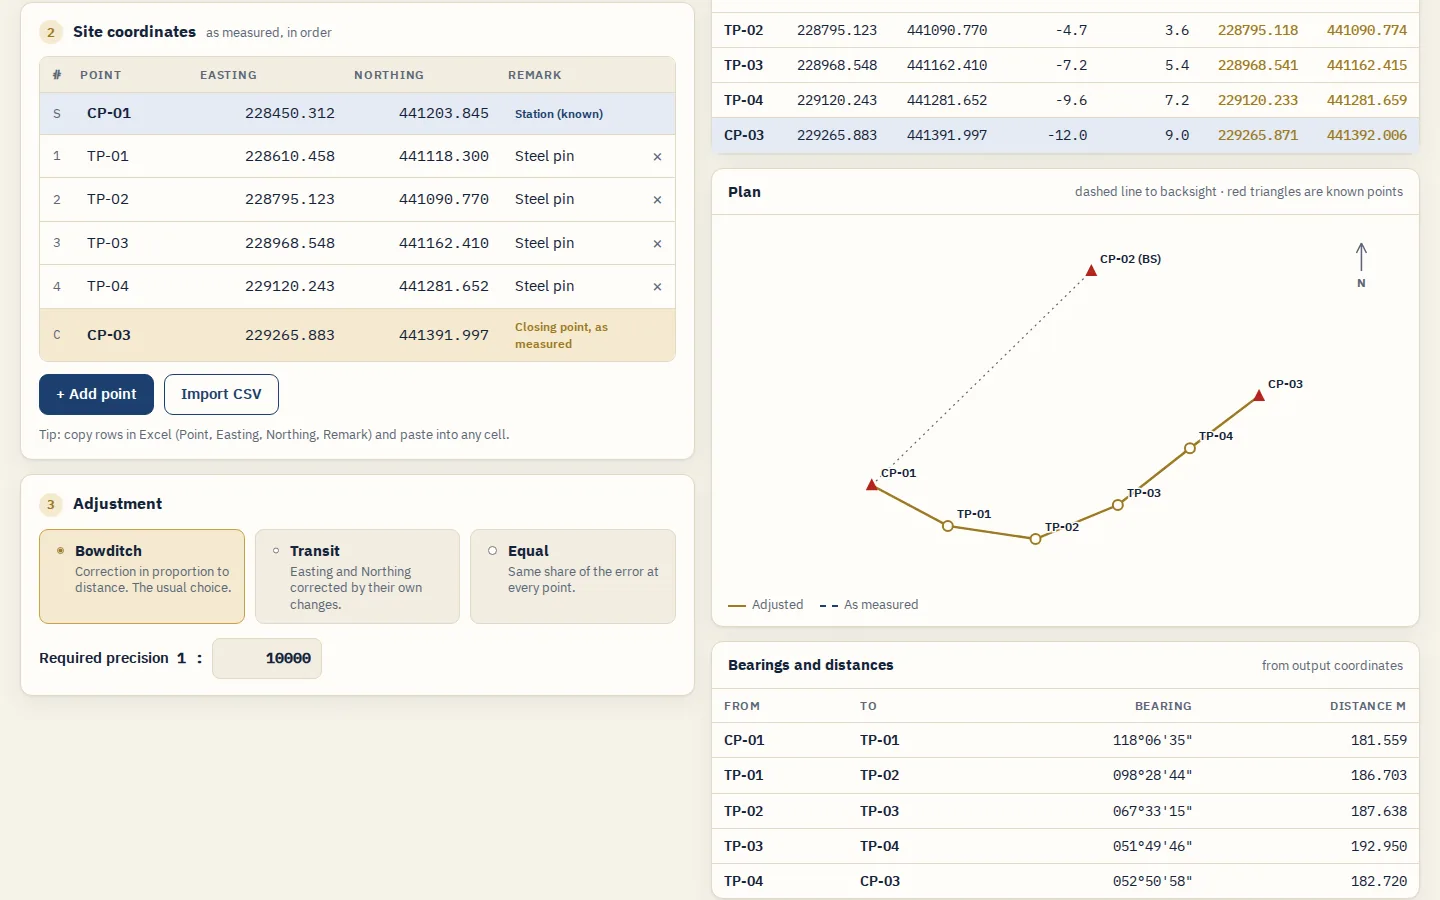Open the Import CSV dialog
The width and height of the screenshot is (1440, 900).
point(221,394)
